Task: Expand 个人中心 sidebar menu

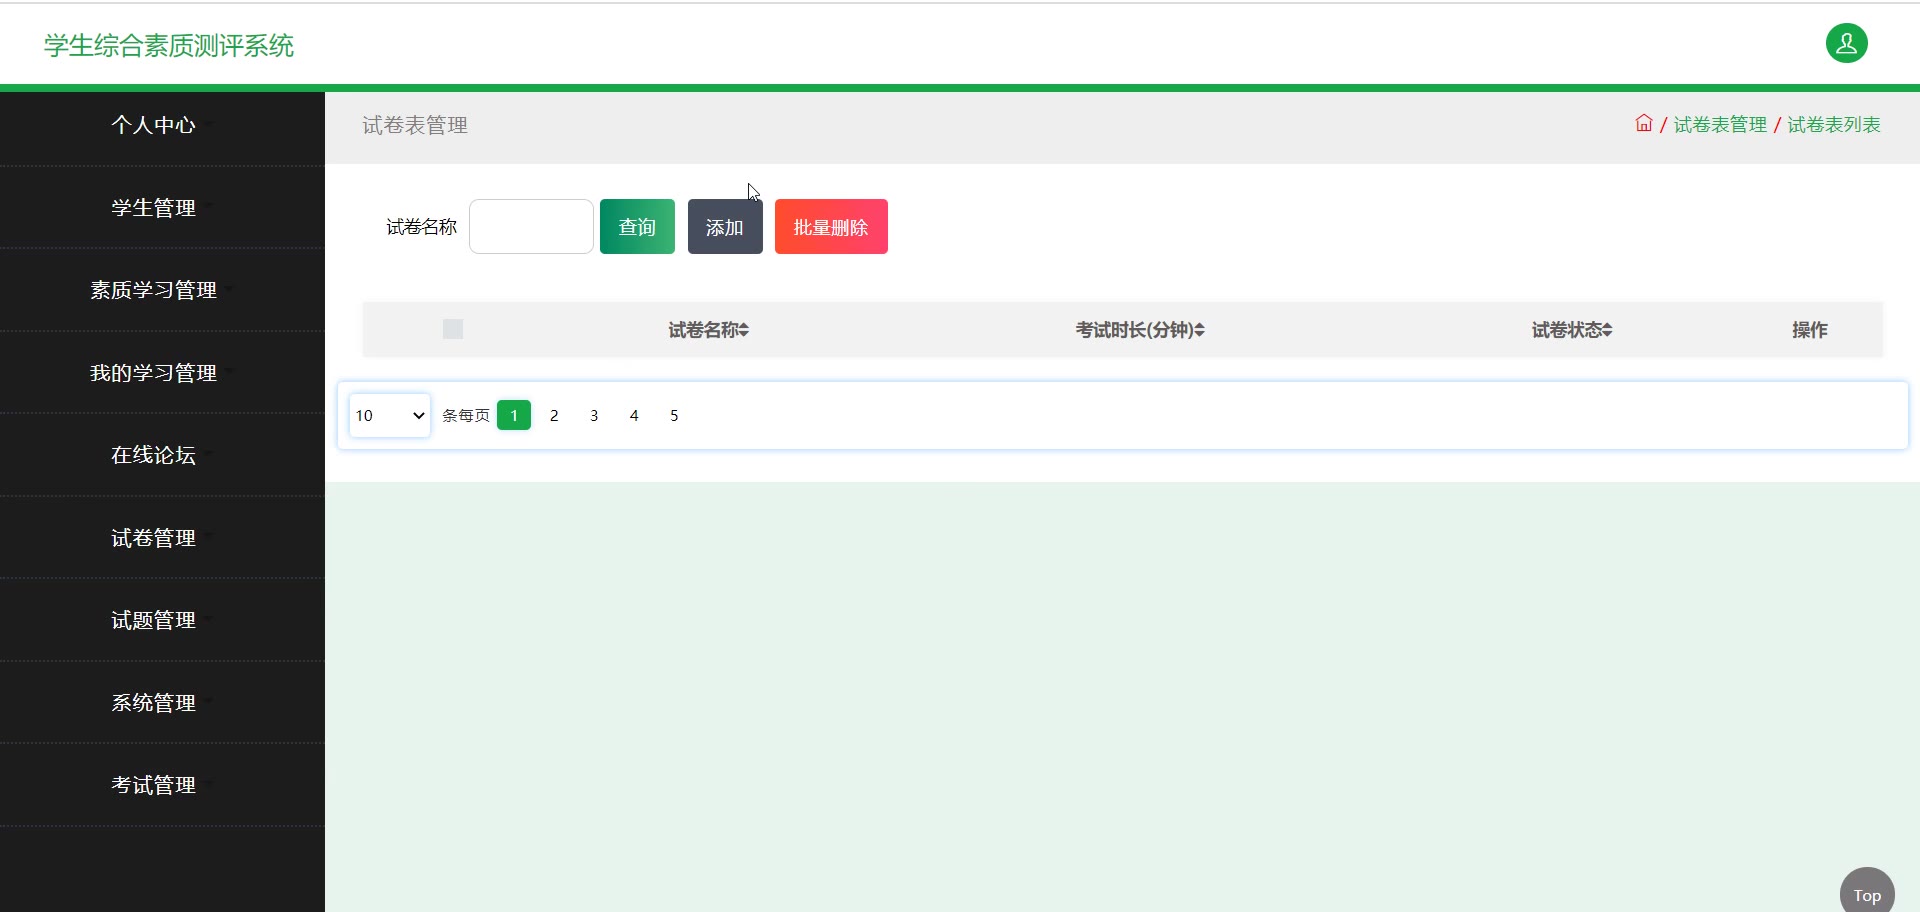Action: click(162, 125)
